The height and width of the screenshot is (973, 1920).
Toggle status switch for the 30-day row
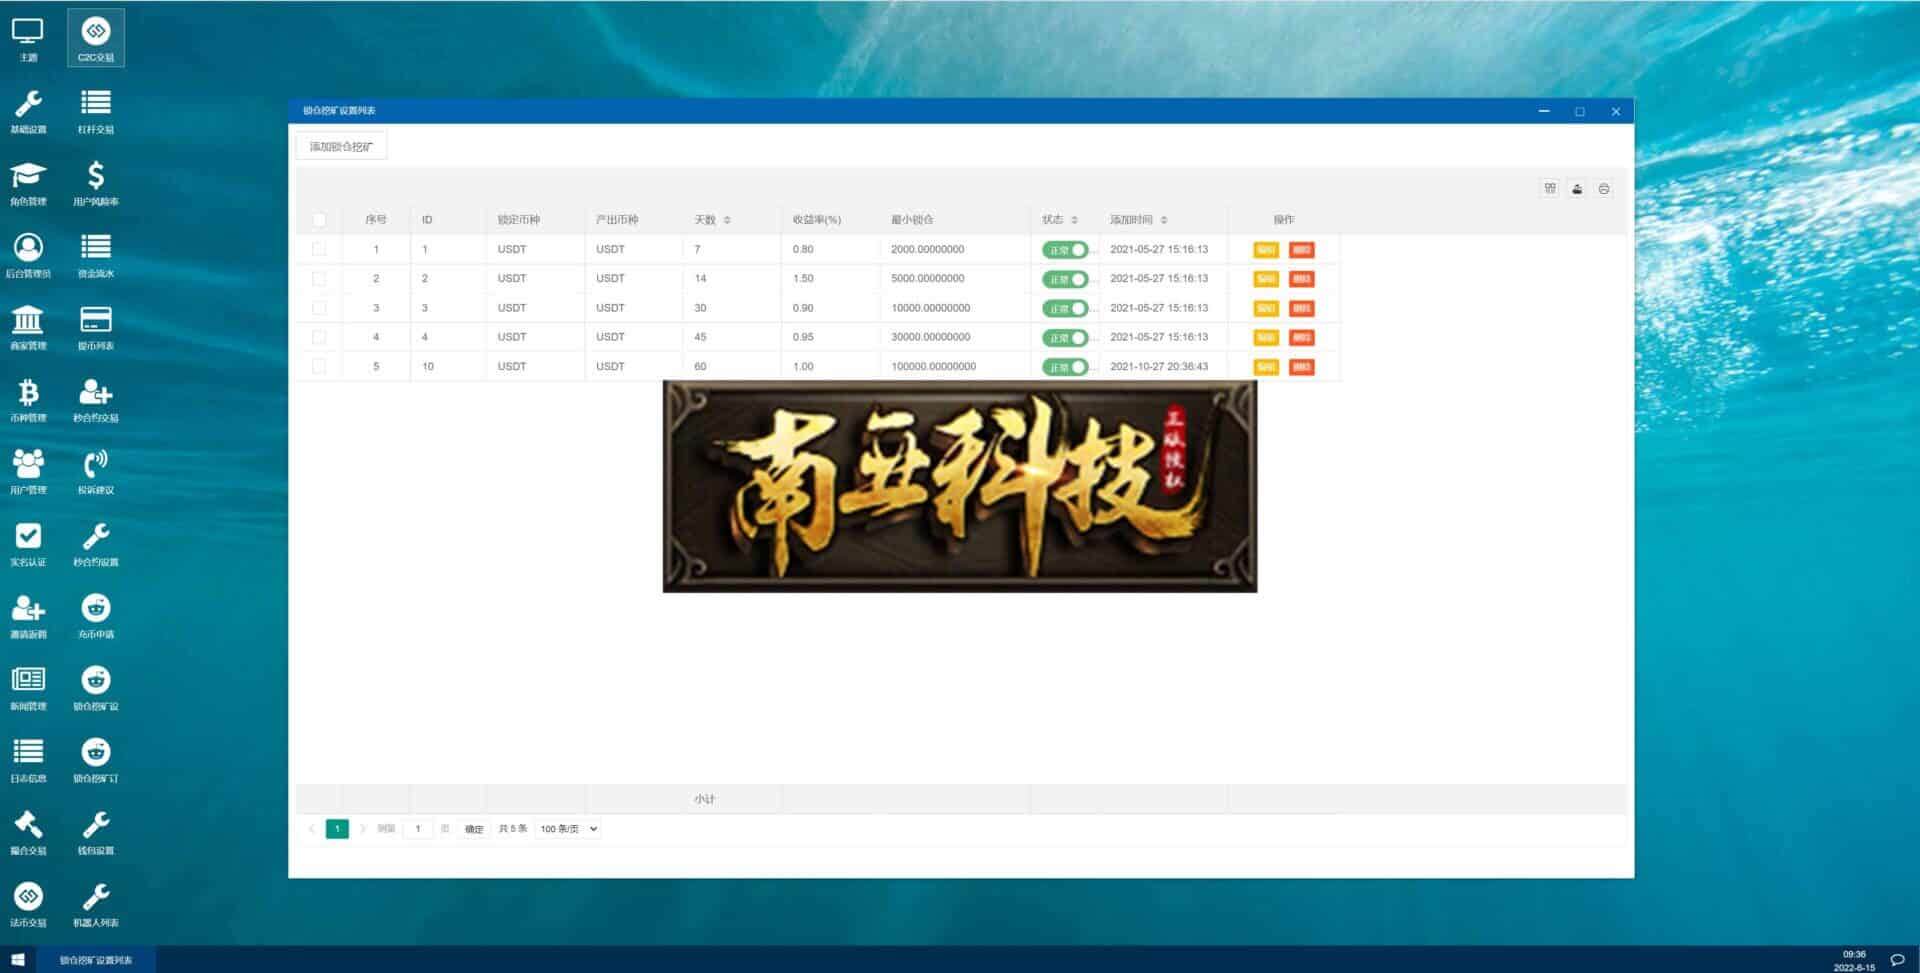tap(1065, 308)
